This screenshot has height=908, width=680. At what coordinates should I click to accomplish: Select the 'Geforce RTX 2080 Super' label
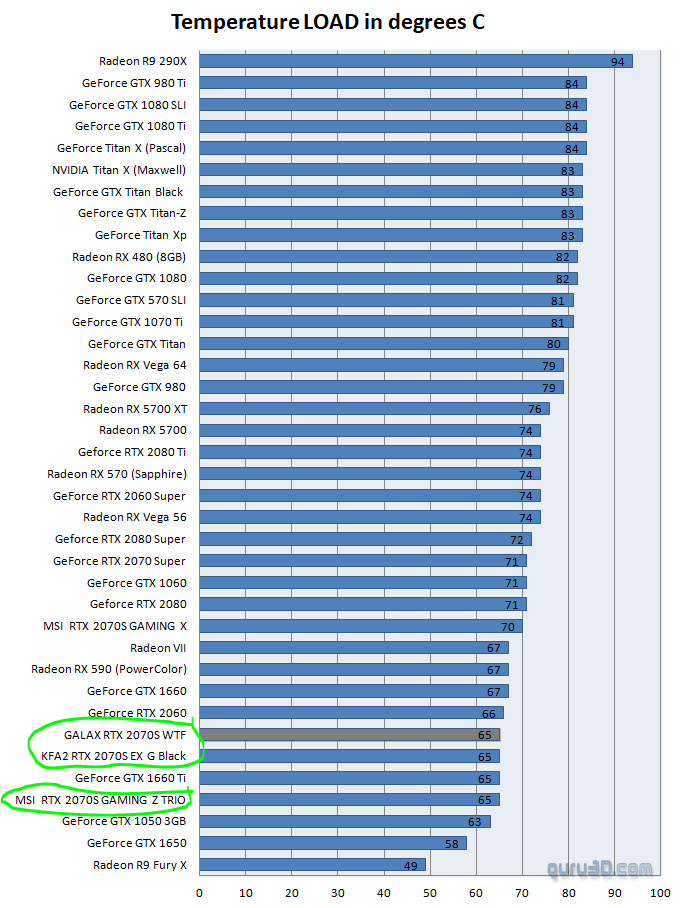click(120, 539)
